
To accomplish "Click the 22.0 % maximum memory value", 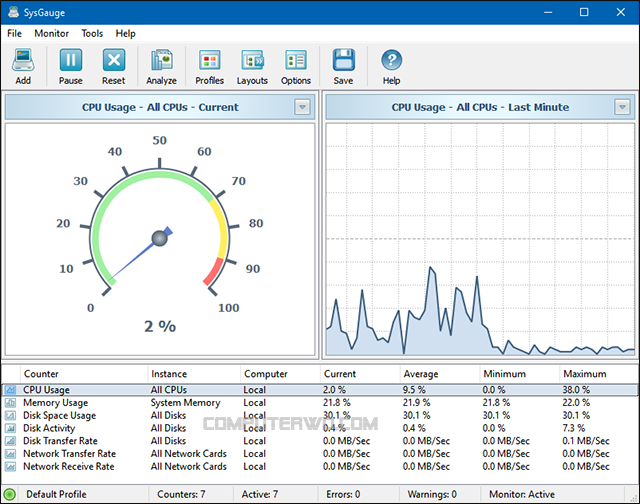I will pos(576,403).
